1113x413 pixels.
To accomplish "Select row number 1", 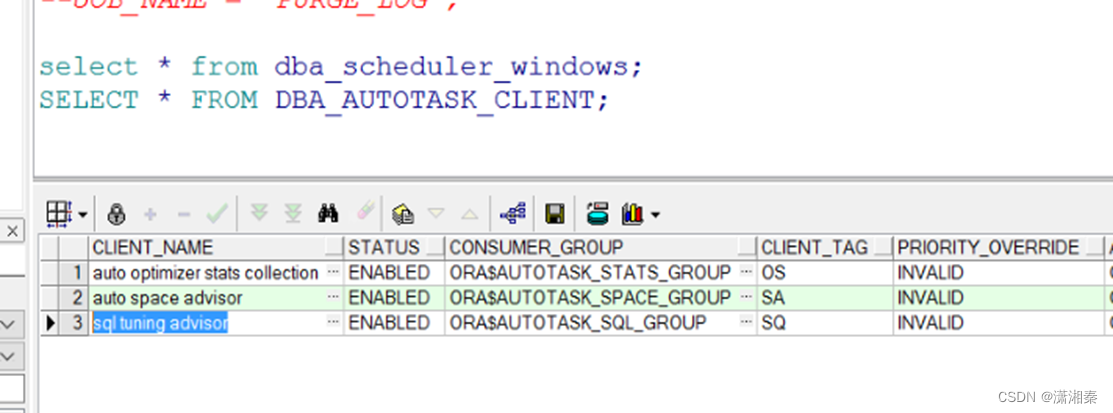I will click(74, 272).
